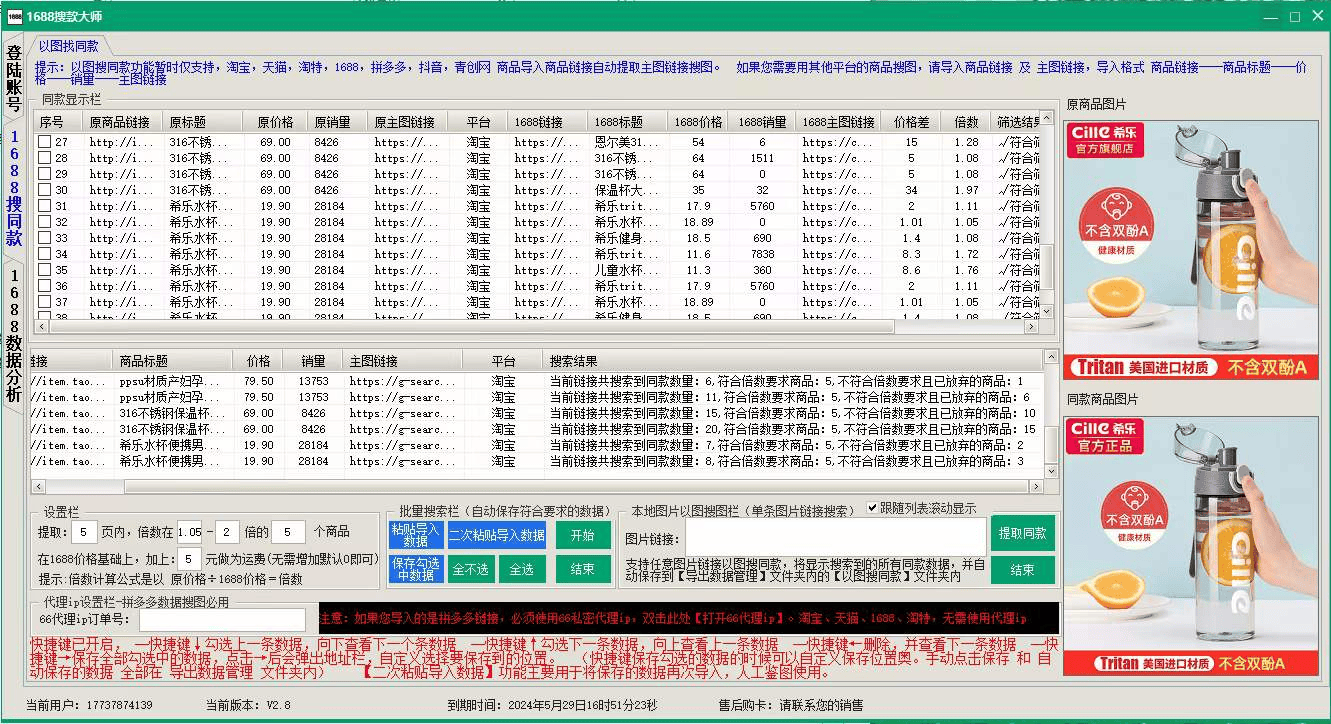Select all rows with 全选 button
Image resolution: width=1331 pixels, height=724 pixels.
pos(522,569)
